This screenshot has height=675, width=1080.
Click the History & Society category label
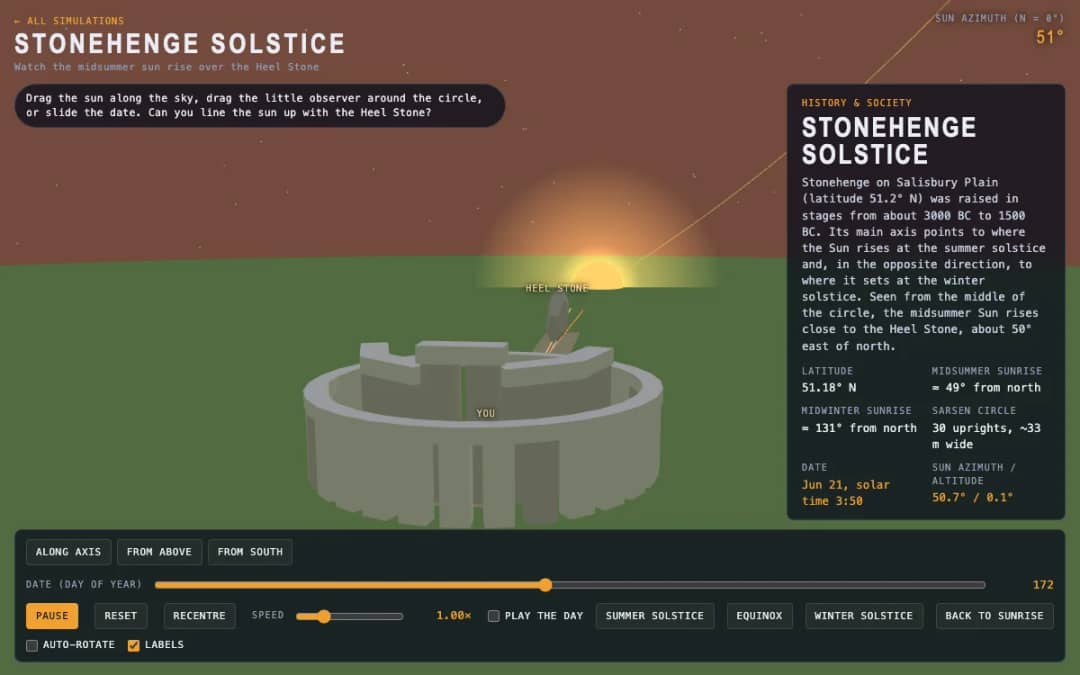click(856, 103)
